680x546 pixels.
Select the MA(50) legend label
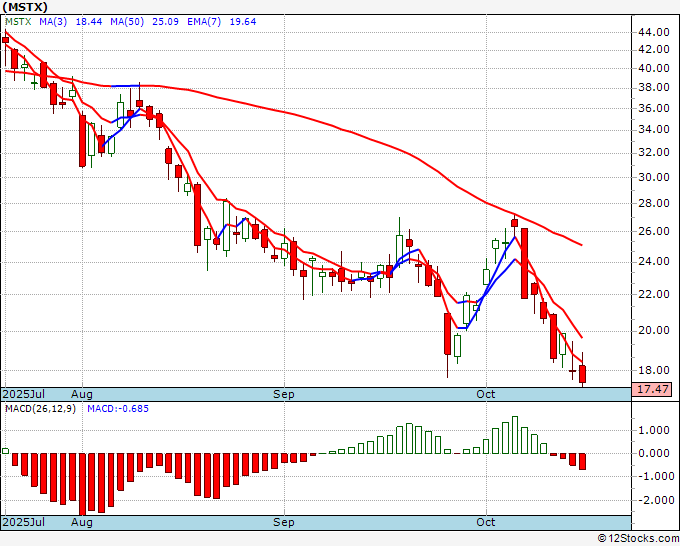pyautogui.click(x=127, y=22)
